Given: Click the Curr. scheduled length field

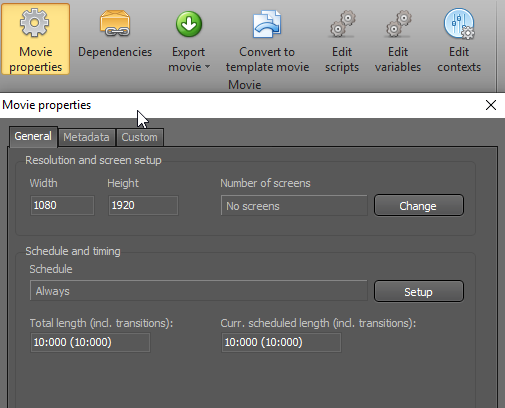Looking at the screenshot, I should tap(281, 342).
